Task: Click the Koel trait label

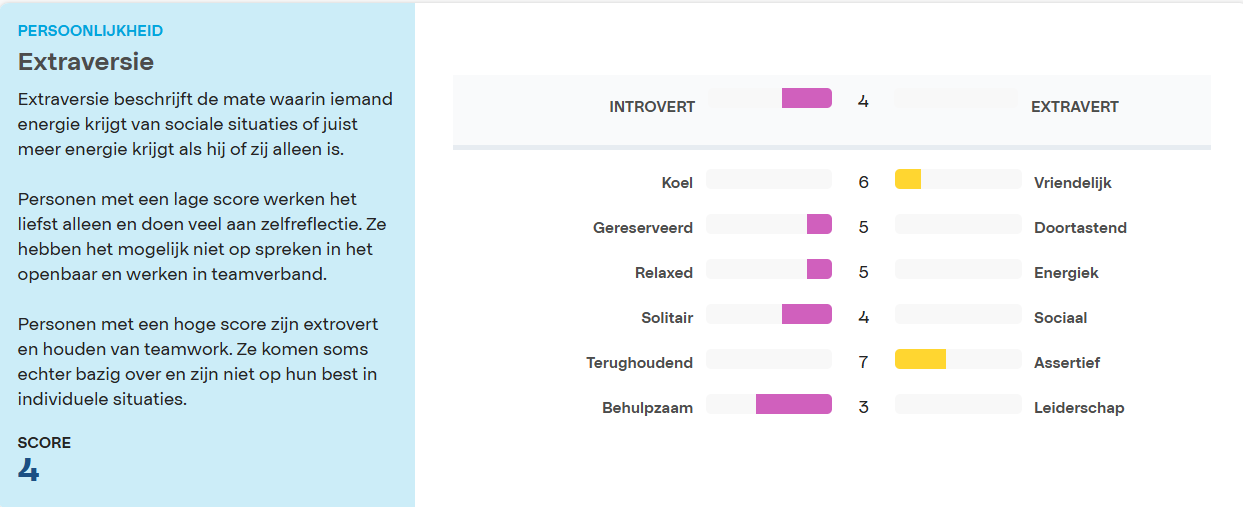Action: point(677,183)
